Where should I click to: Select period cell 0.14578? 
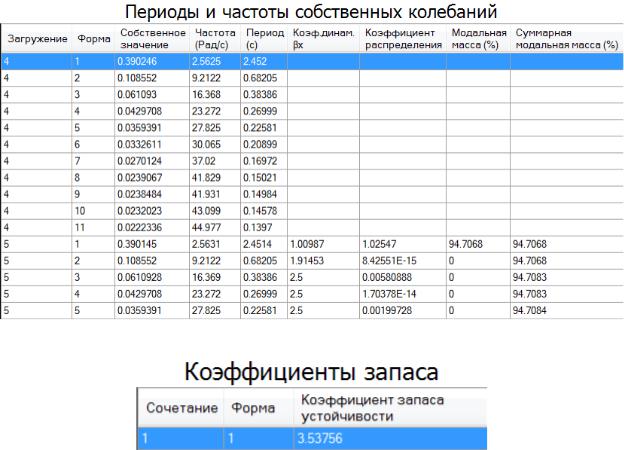pyautogui.click(x=264, y=211)
